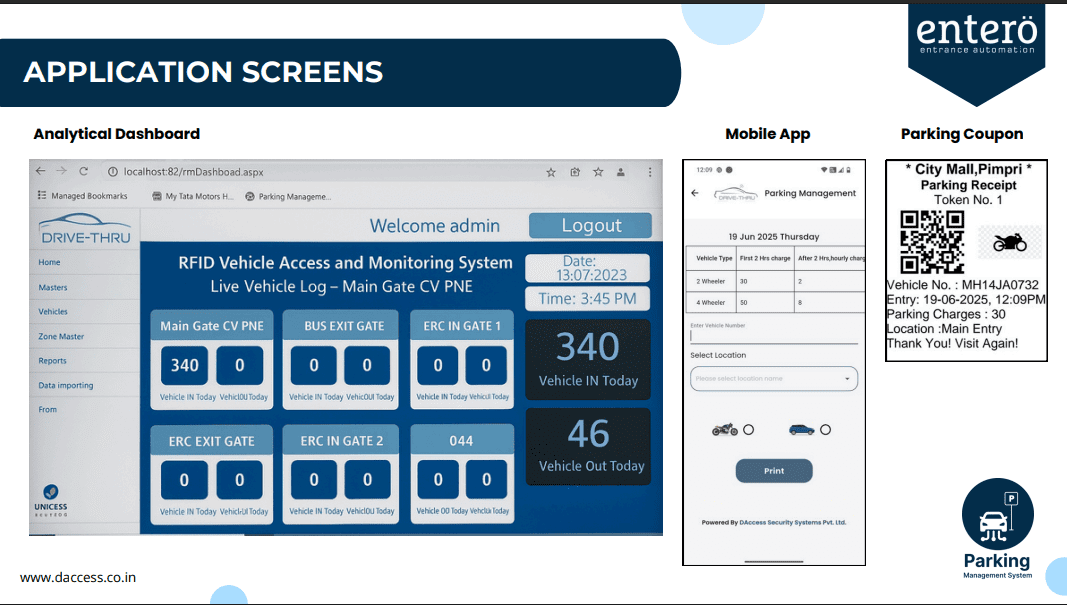
Task: Tap the mobile app back arrow
Action: pyautogui.click(x=696, y=193)
